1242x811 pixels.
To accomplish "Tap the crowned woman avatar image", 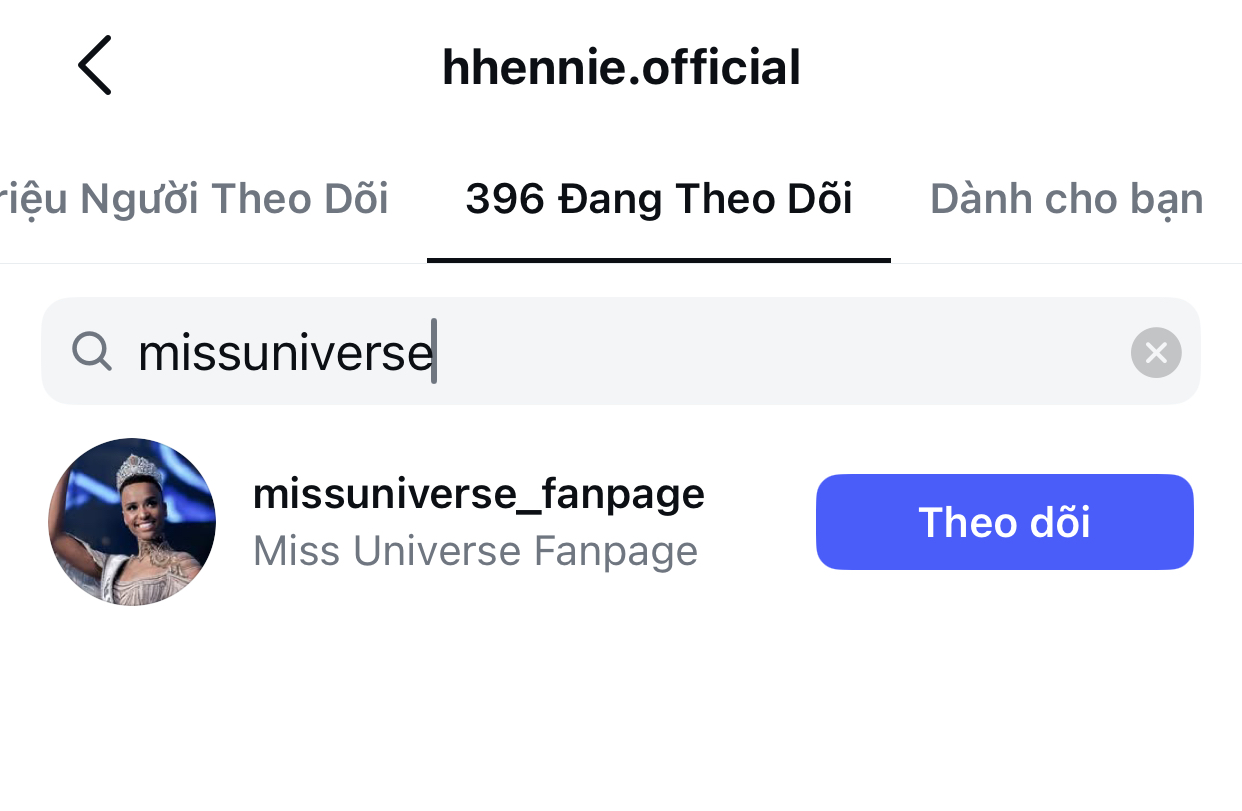I will (132, 522).
